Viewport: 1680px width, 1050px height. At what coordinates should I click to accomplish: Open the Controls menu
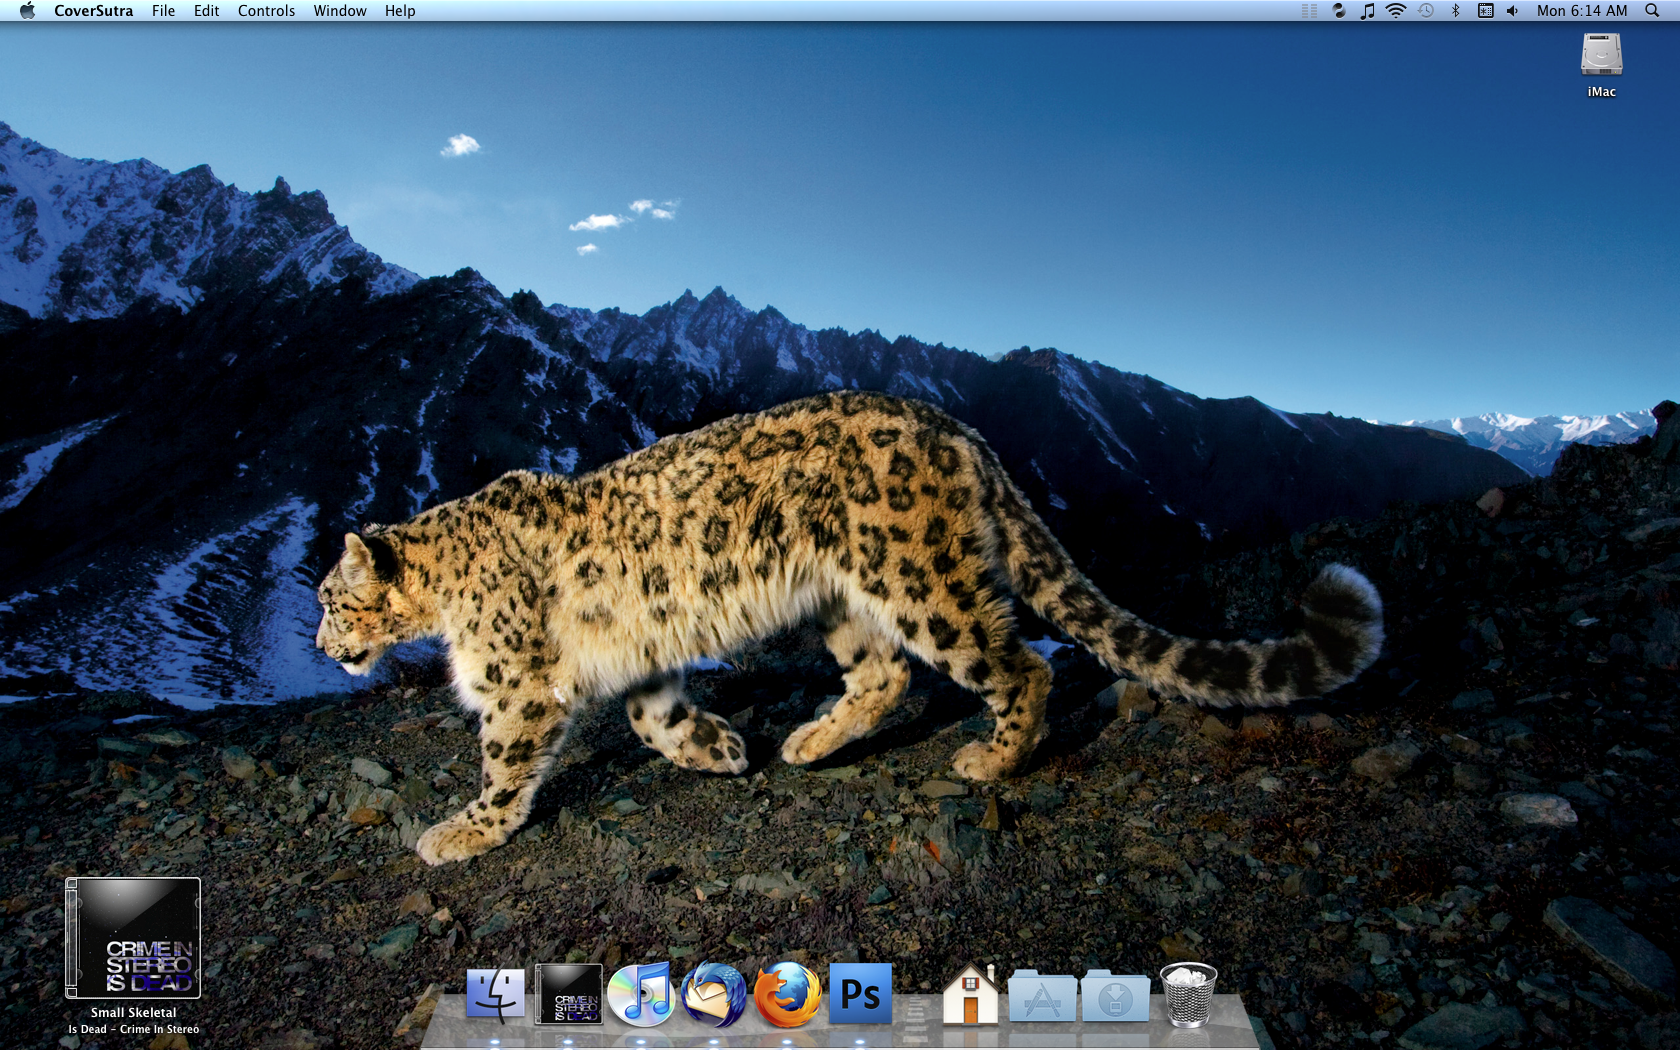tap(266, 11)
